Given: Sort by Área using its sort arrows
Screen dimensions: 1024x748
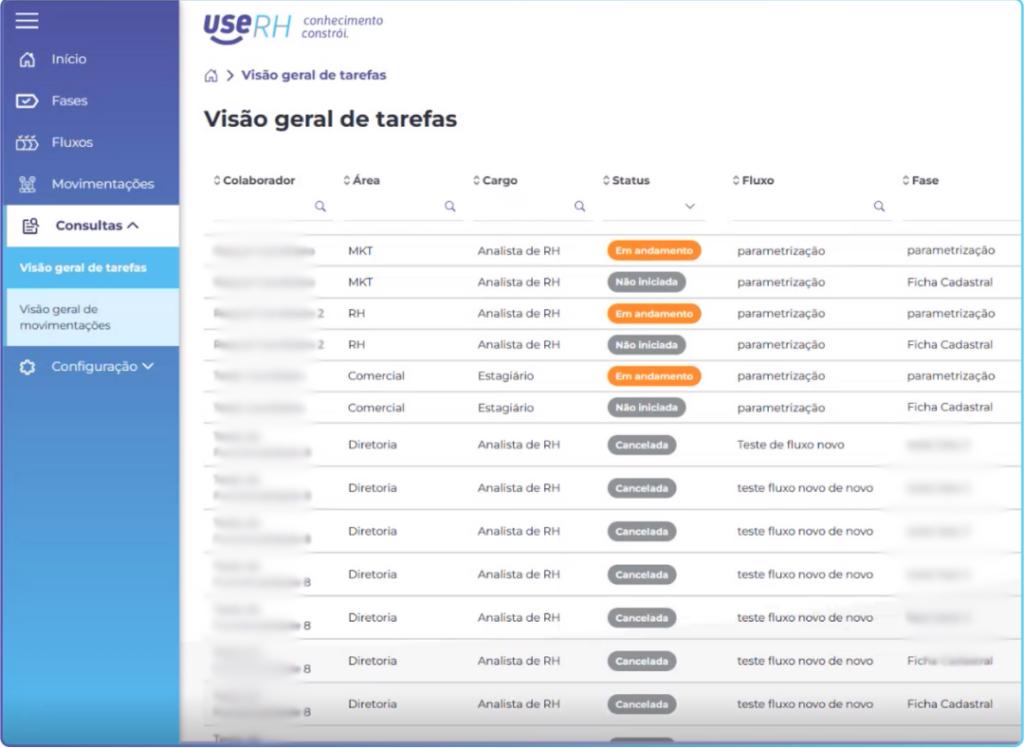Looking at the screenshot, I should [347, 180].
